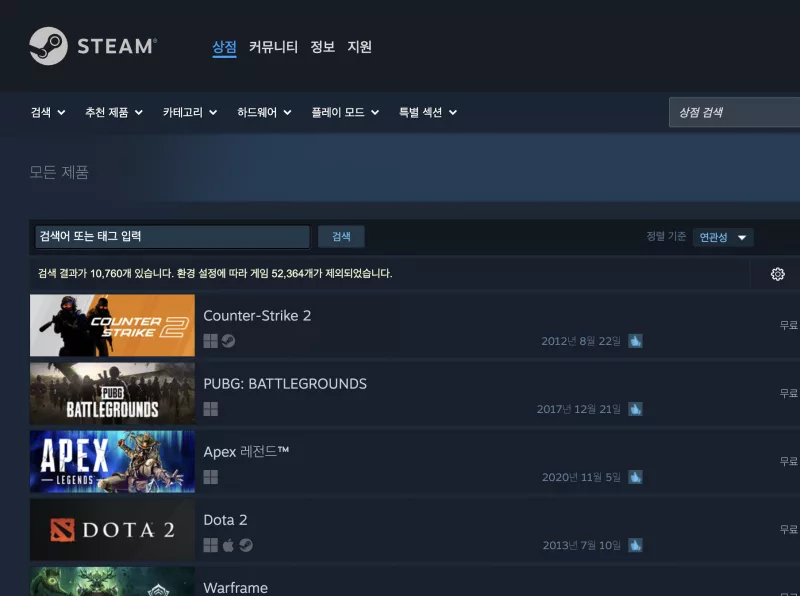Click 무료 price on Dota 2 row
The height and width of the screenshot is (596, 800).
coord(789,529)
